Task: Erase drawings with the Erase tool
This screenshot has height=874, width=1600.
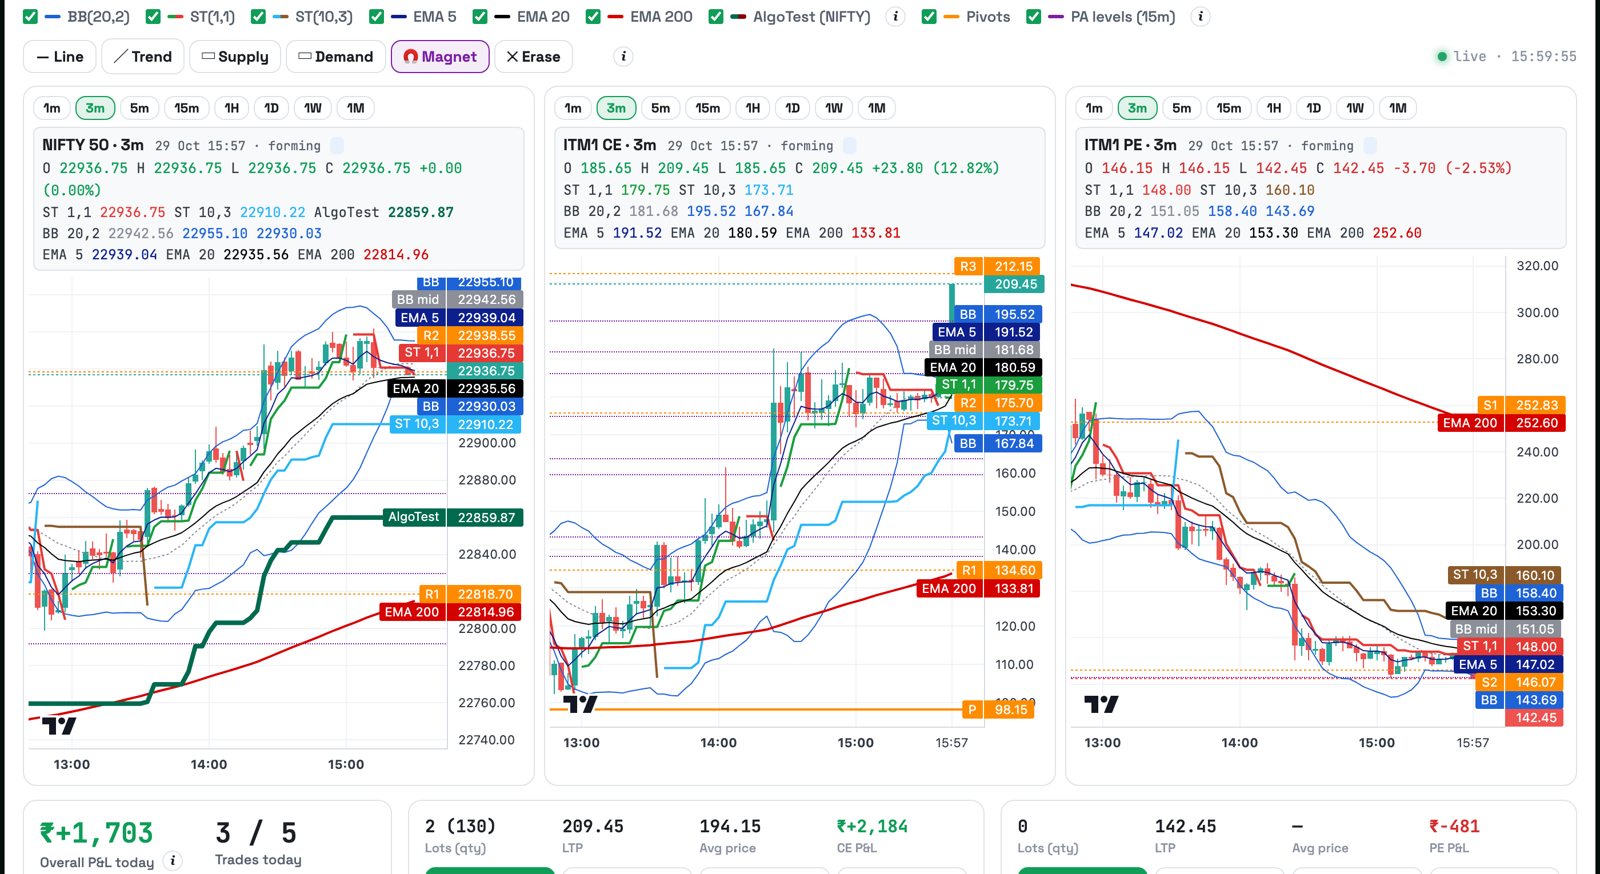Action: [x=533, y=56]
